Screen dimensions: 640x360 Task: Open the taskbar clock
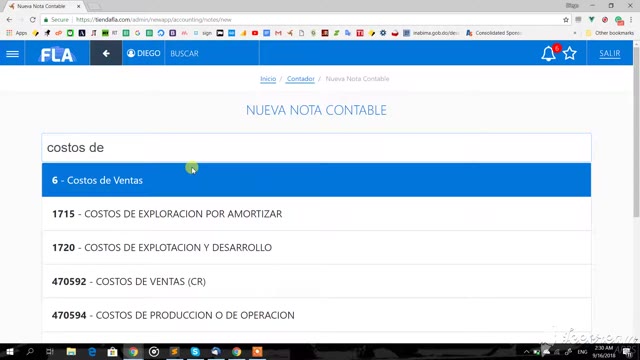604,351
